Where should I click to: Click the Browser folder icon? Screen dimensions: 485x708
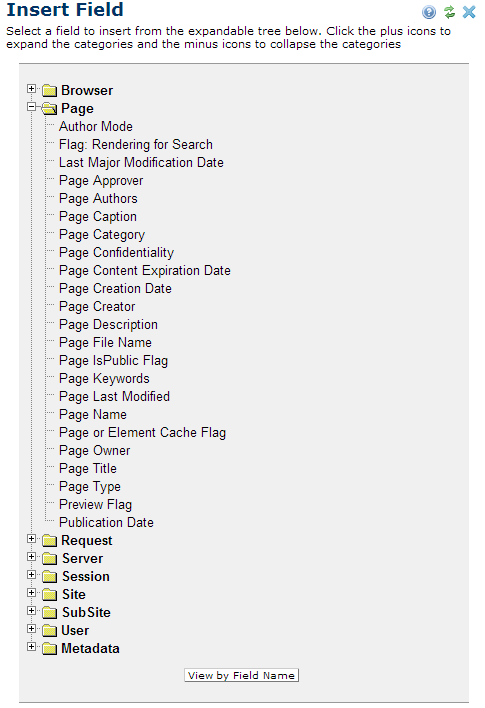(x=49, y=91)
